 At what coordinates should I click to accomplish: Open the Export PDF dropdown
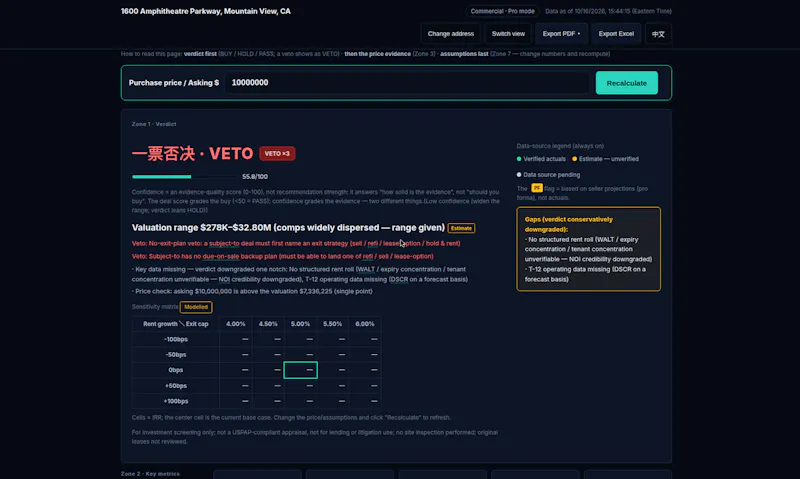pyautogui.click(x=561, y=34)
